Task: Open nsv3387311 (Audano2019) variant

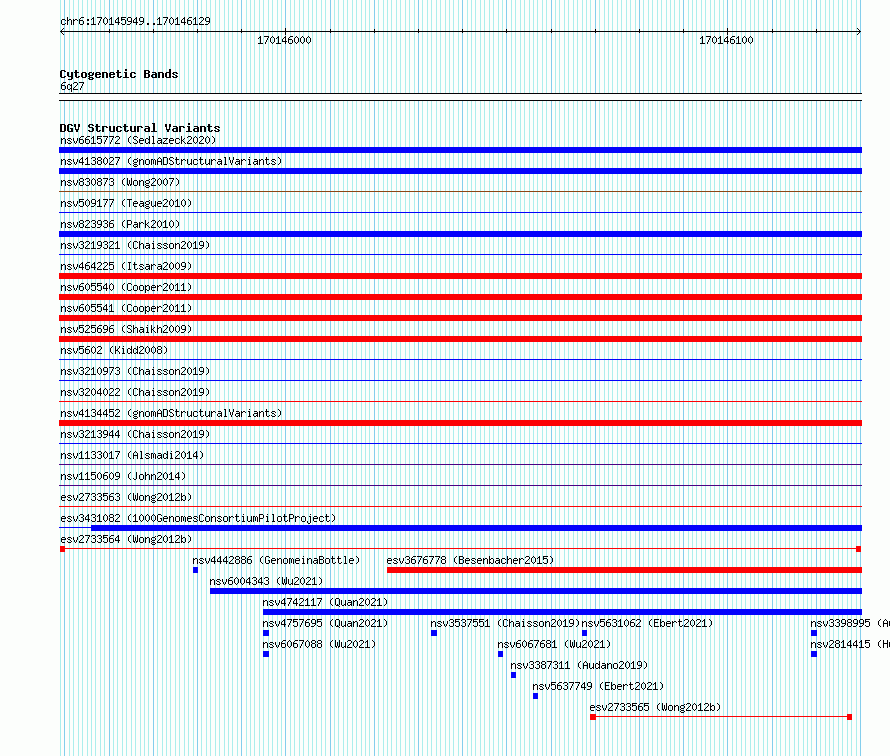Action: 579,665
